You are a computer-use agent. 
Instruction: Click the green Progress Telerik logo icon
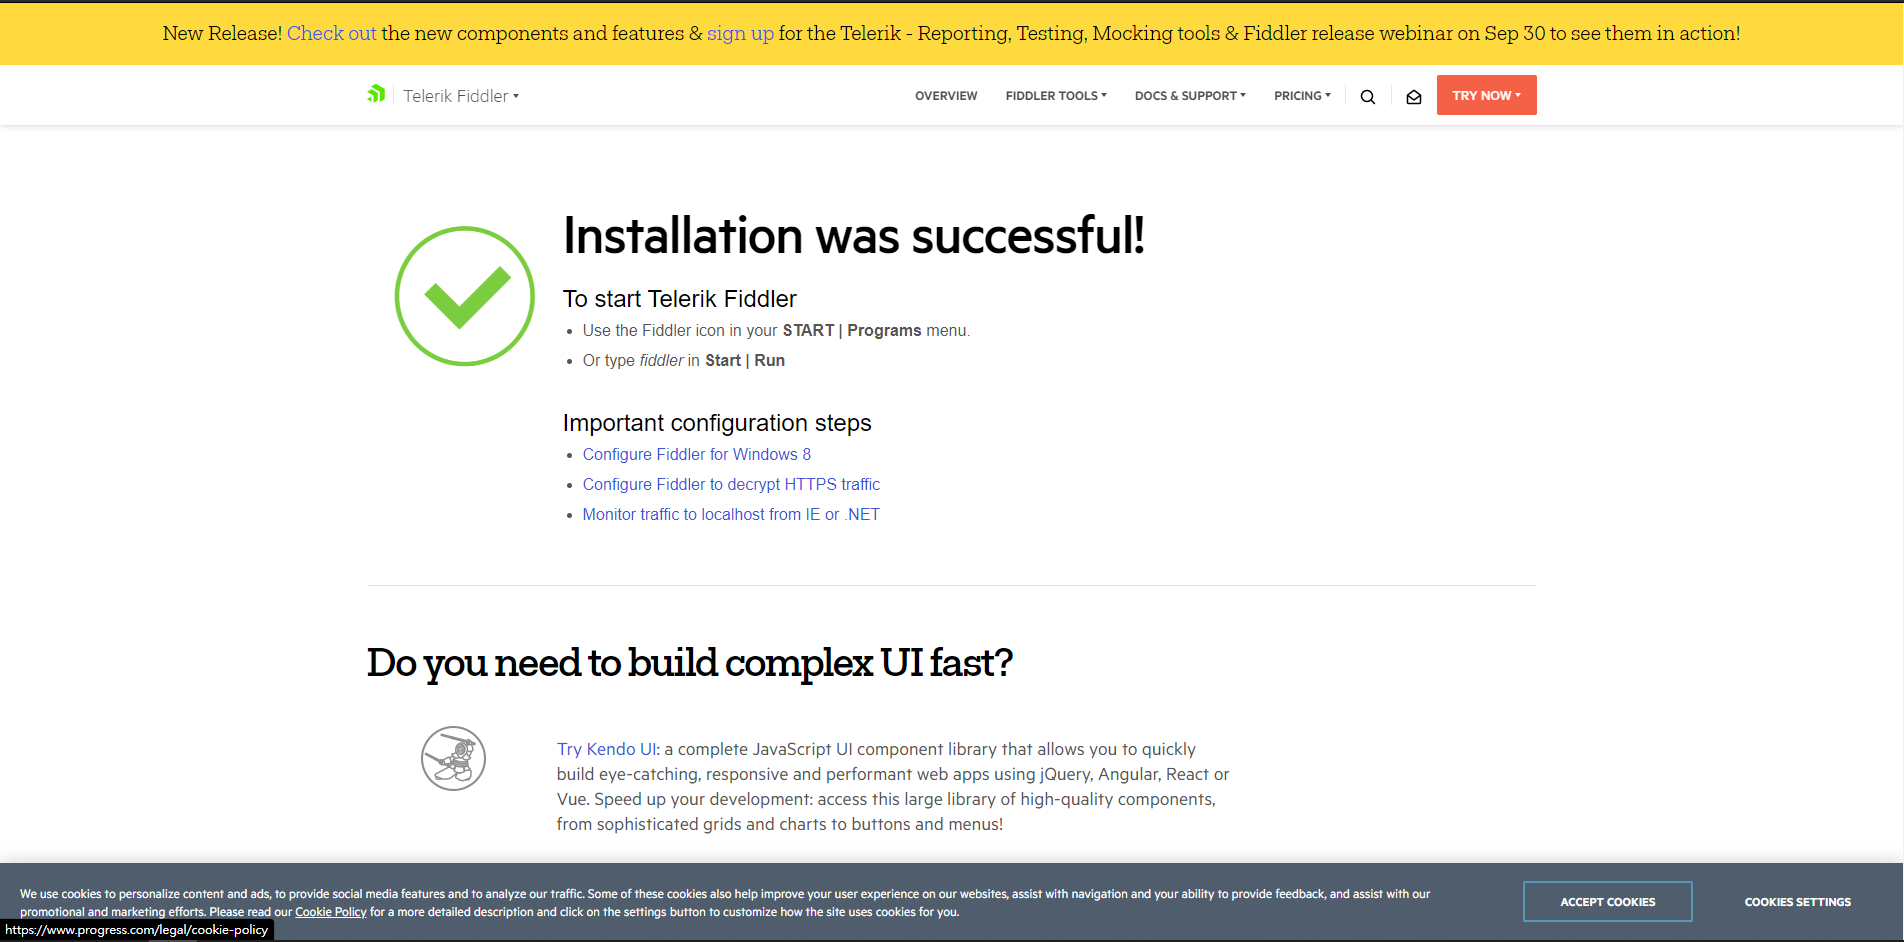pos(376,94)
